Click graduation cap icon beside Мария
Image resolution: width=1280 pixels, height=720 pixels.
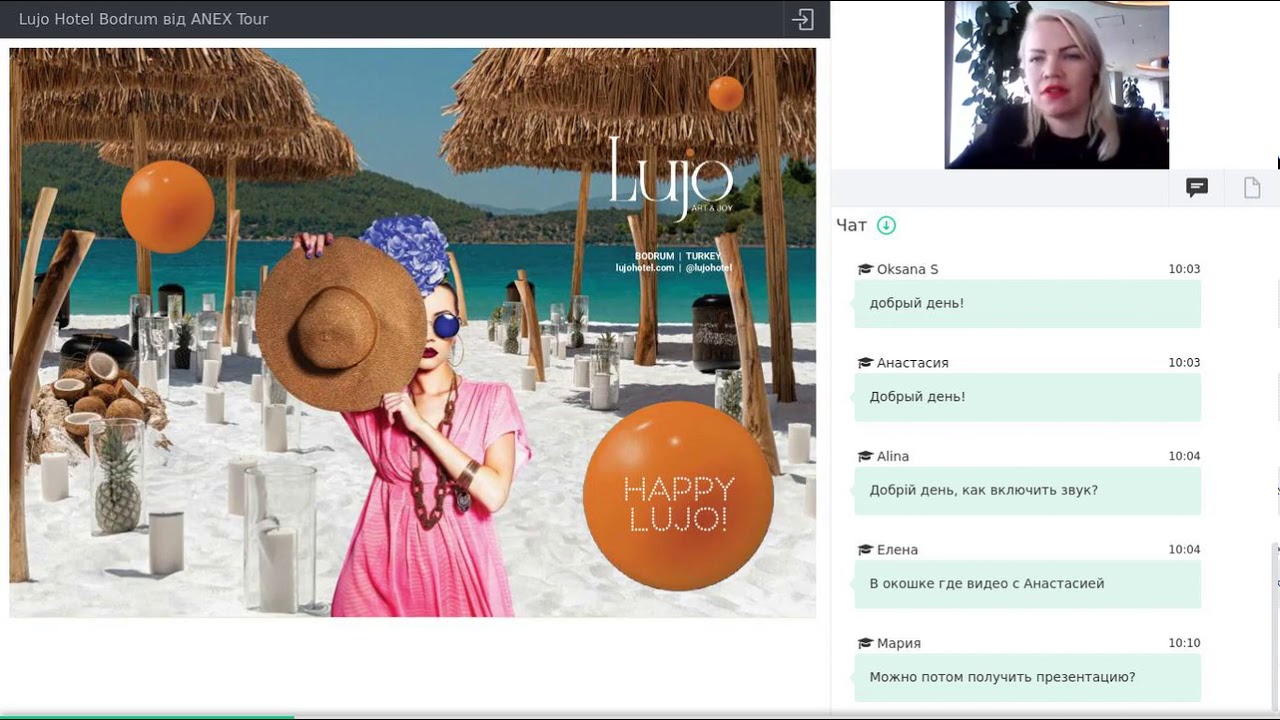865,643
